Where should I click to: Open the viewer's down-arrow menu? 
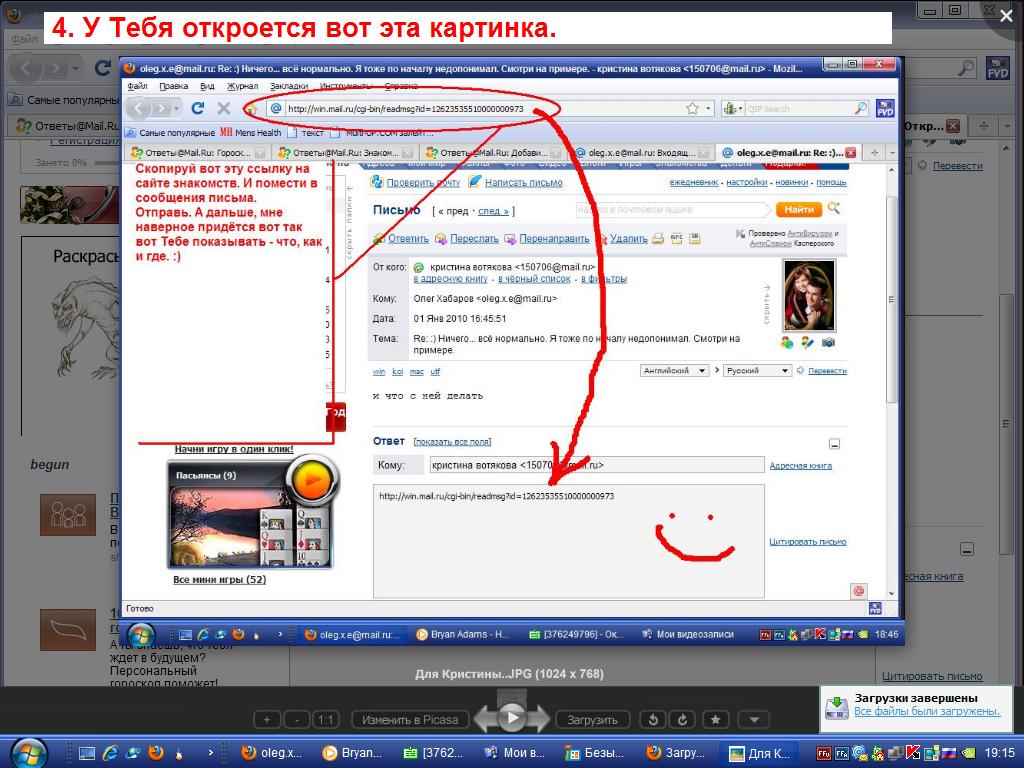pyautogui.click(x=754, y=720)
